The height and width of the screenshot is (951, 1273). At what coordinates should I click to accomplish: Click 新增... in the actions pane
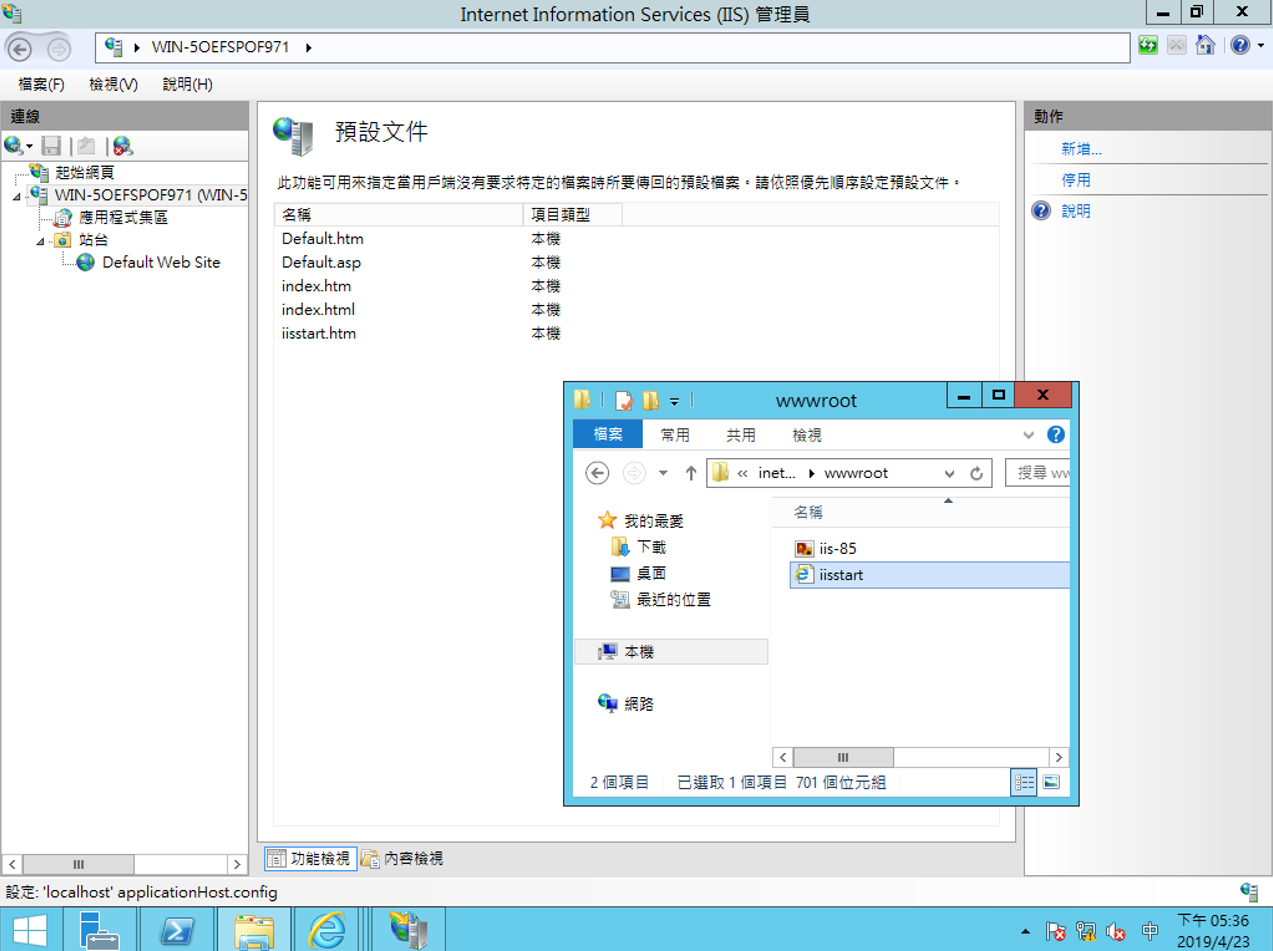click(x=1081, y=149)
